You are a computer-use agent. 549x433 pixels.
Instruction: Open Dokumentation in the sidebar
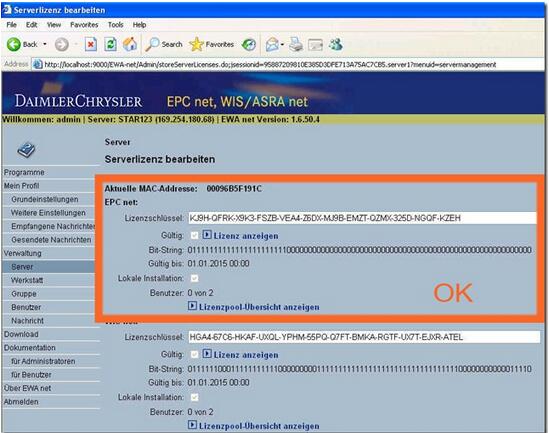click(x=29, y=348)
